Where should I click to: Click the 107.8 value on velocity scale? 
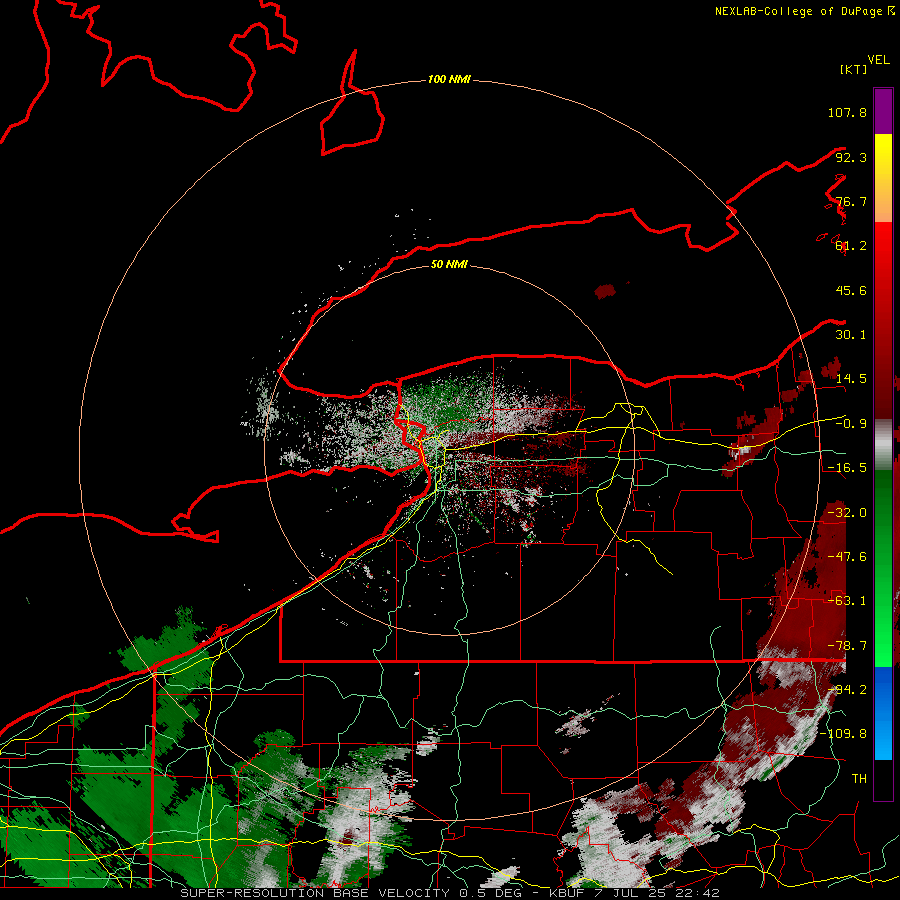847,112
